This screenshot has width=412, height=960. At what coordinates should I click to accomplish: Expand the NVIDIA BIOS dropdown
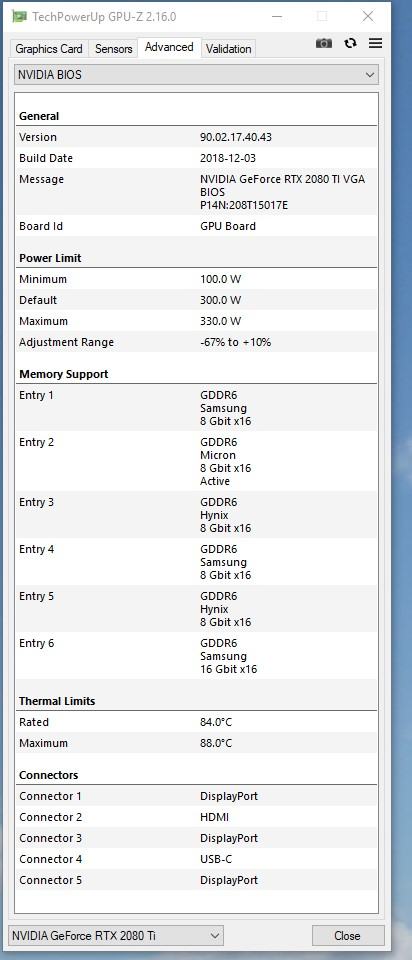click(197, 75)
